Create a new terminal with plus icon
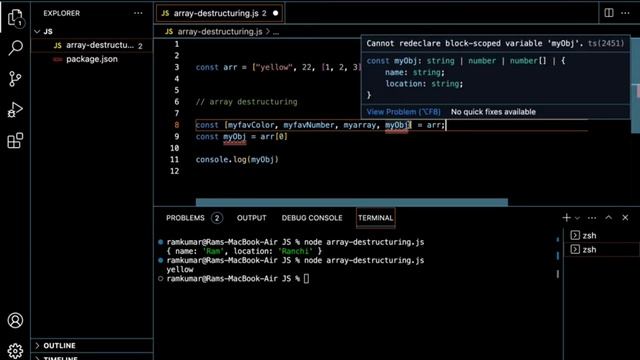The height and width of the screenshot is (360, 640). point(566,218)
